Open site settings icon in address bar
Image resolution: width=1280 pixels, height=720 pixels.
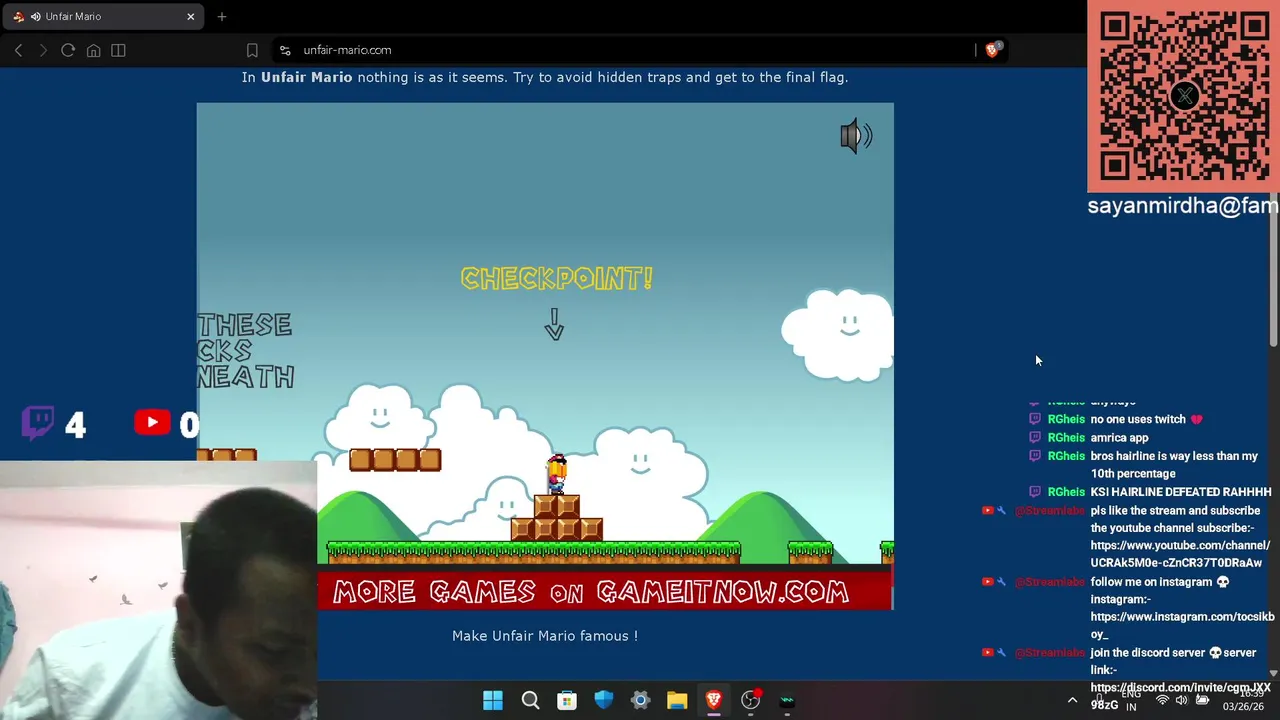285,50
